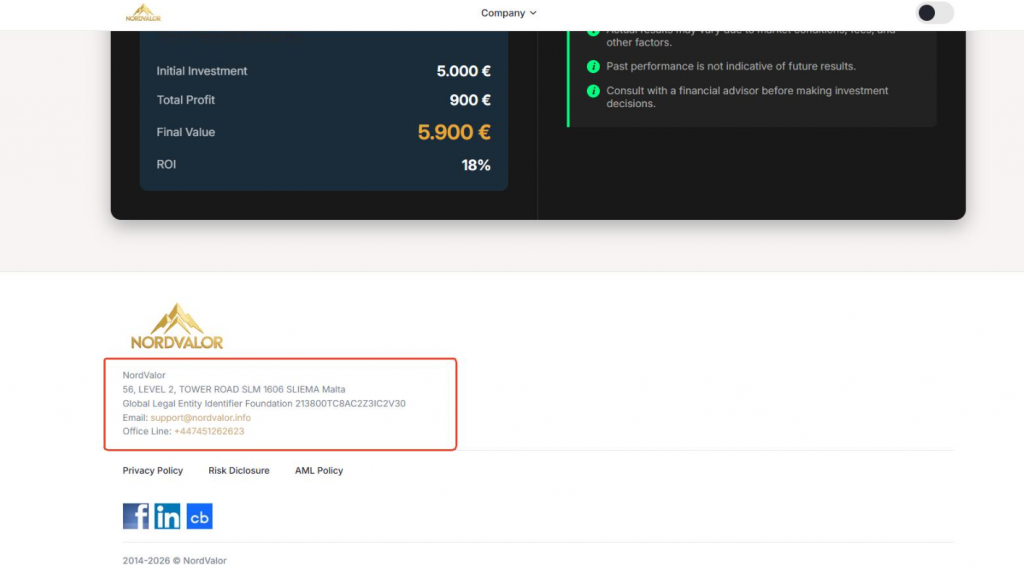Screen dimensions: 1024x570
Task: Open the LinkedIn social icon
Action: coord(167,516)
